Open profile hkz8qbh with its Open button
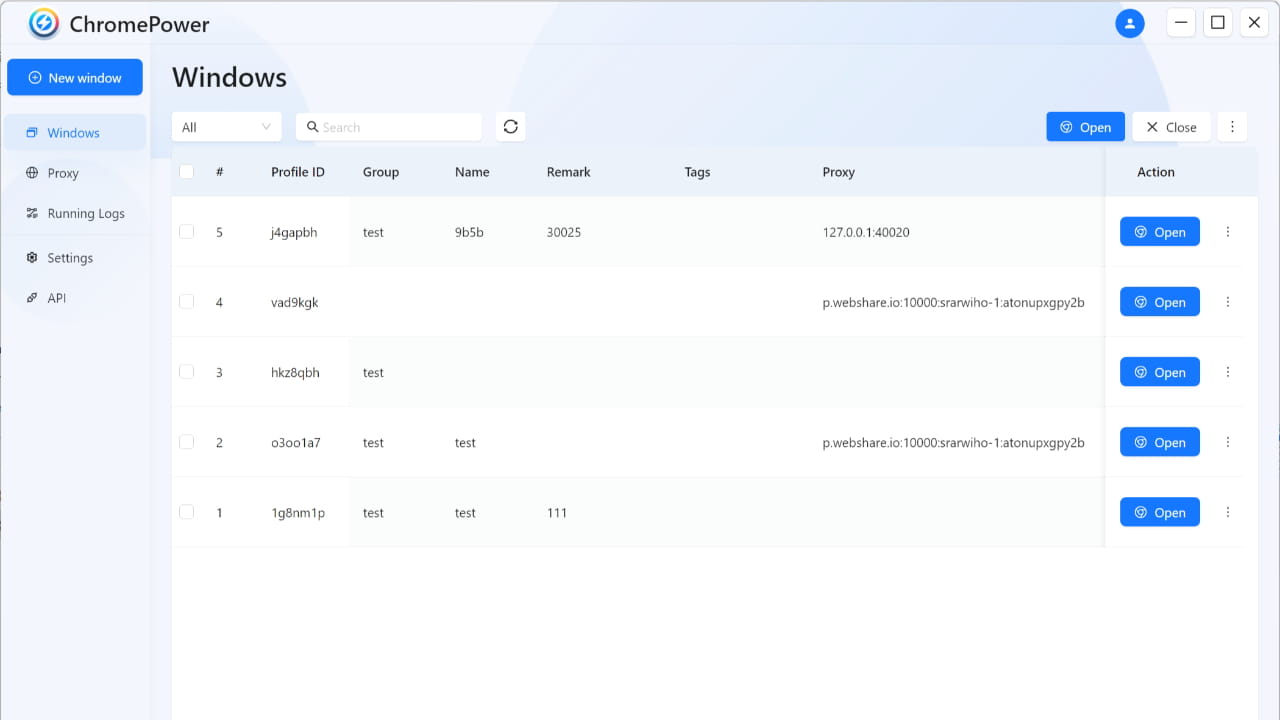This screenshot has width=1280, height=720. click(x=1159, y=371)
